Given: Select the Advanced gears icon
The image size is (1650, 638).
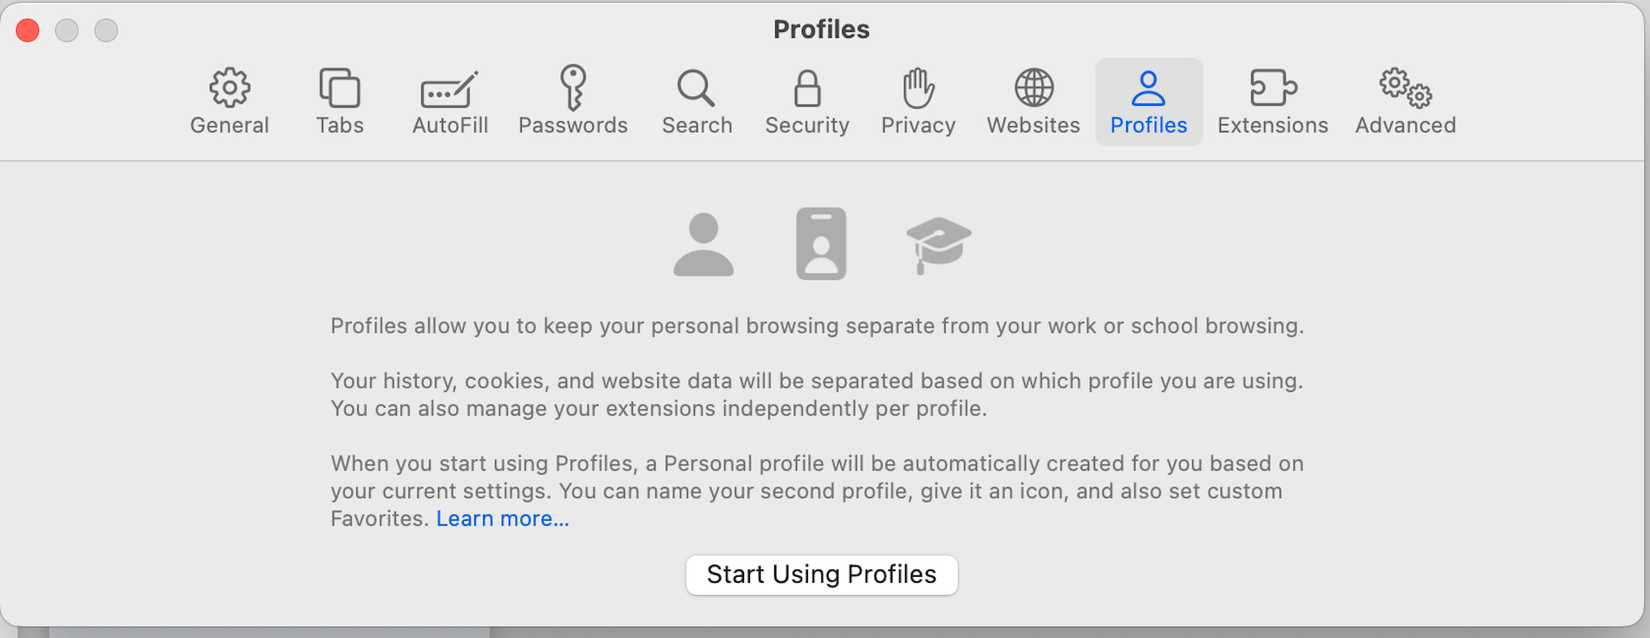Looking at the screenshot, I should 1404,100.
